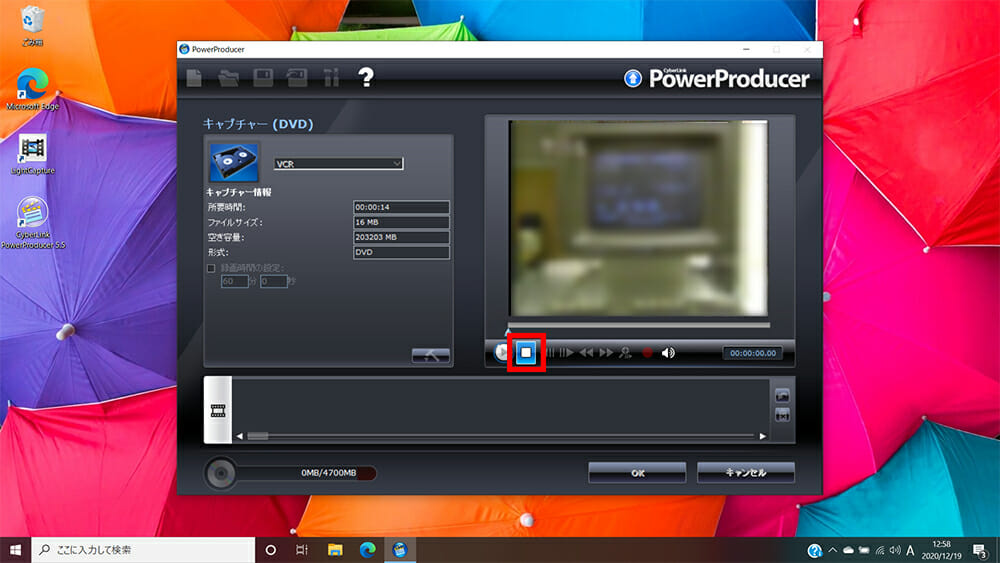Click the storyboard scroll left arrow

240,436
